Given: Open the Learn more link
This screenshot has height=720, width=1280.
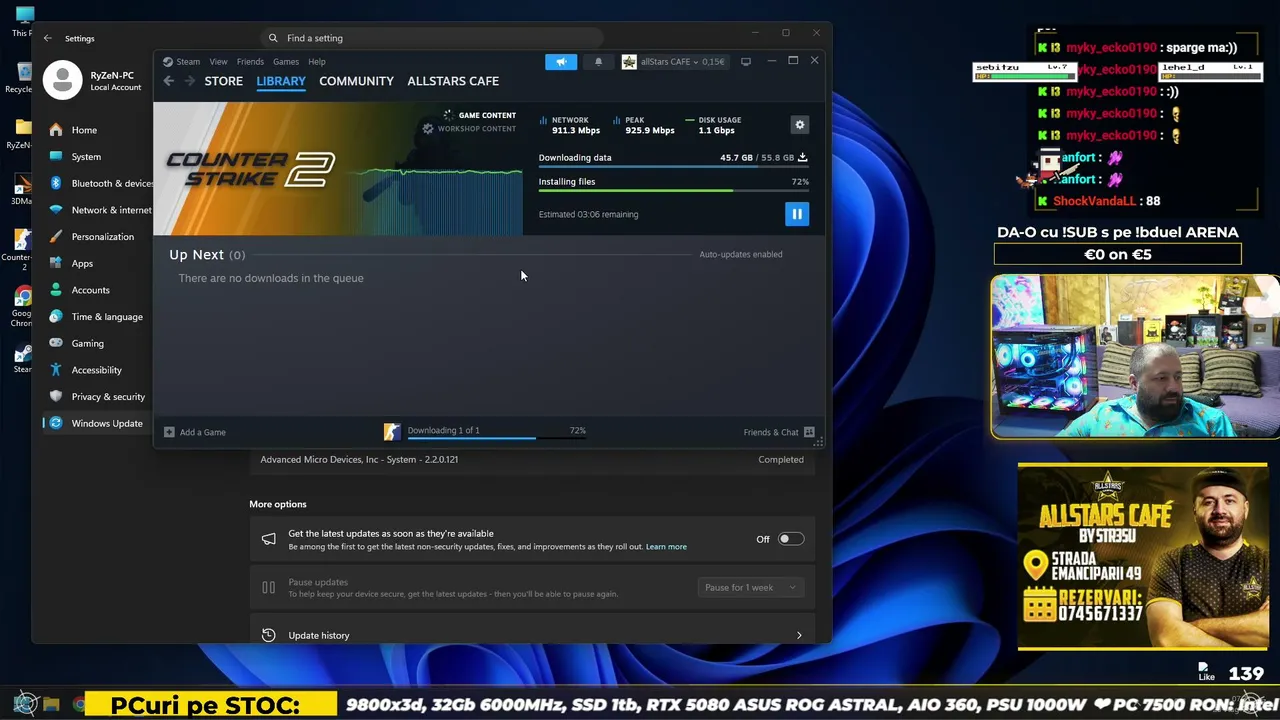Looking at the screenshot, I should (666, 547).
